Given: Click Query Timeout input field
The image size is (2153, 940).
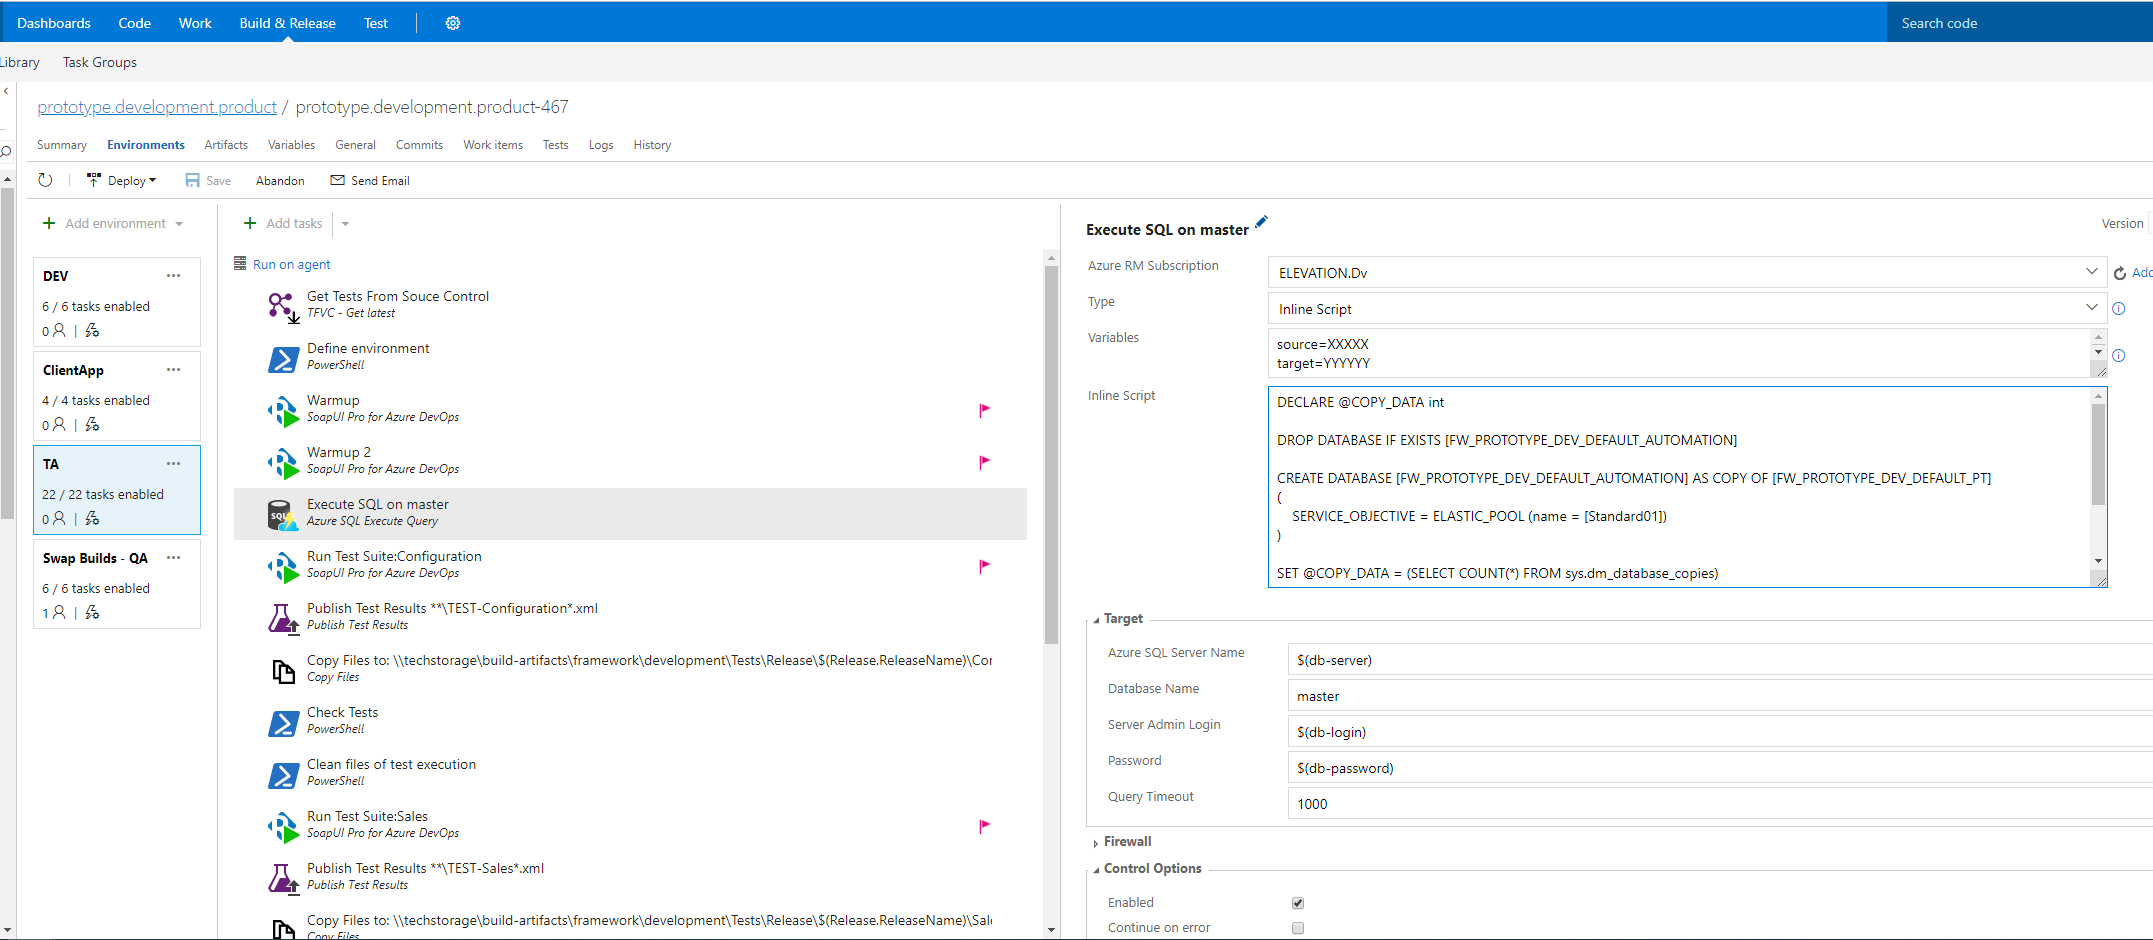Looking at the screenshot, I should coord(1719,804).
